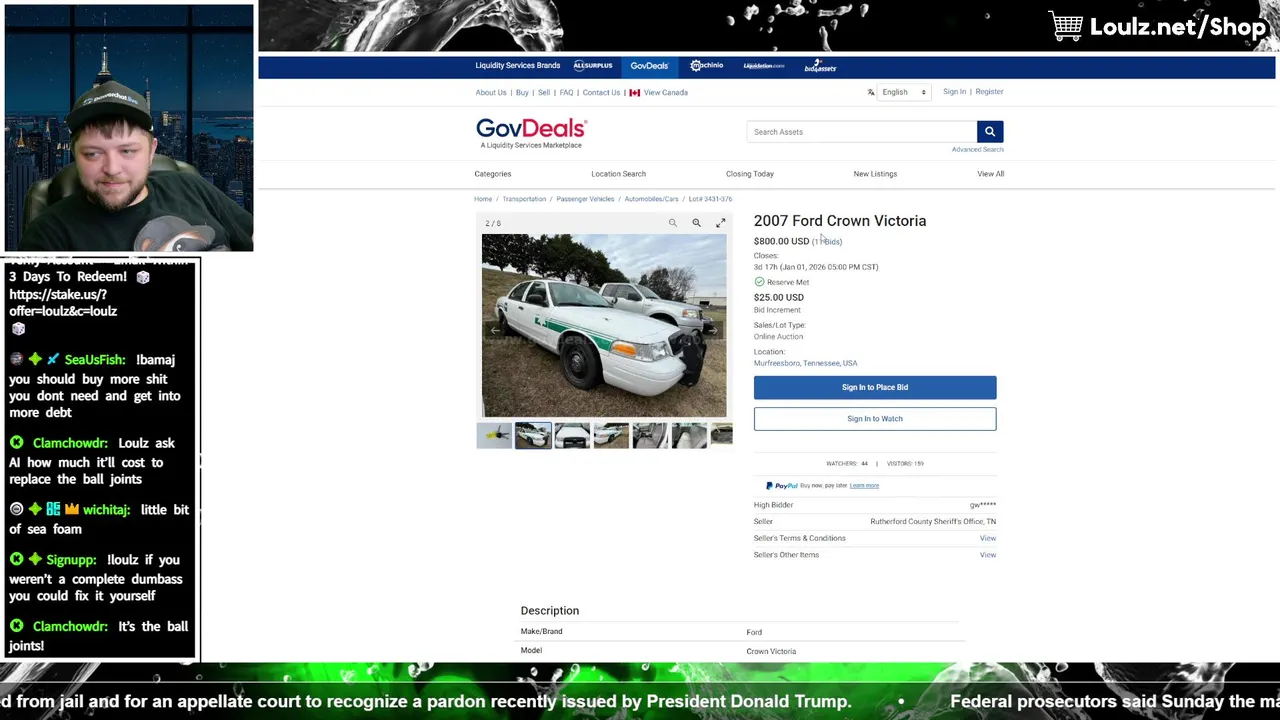Image resolution: width=1280 pixels, height=720 pixels.
Task: Click the Buy link
Action: pos(522,93)
